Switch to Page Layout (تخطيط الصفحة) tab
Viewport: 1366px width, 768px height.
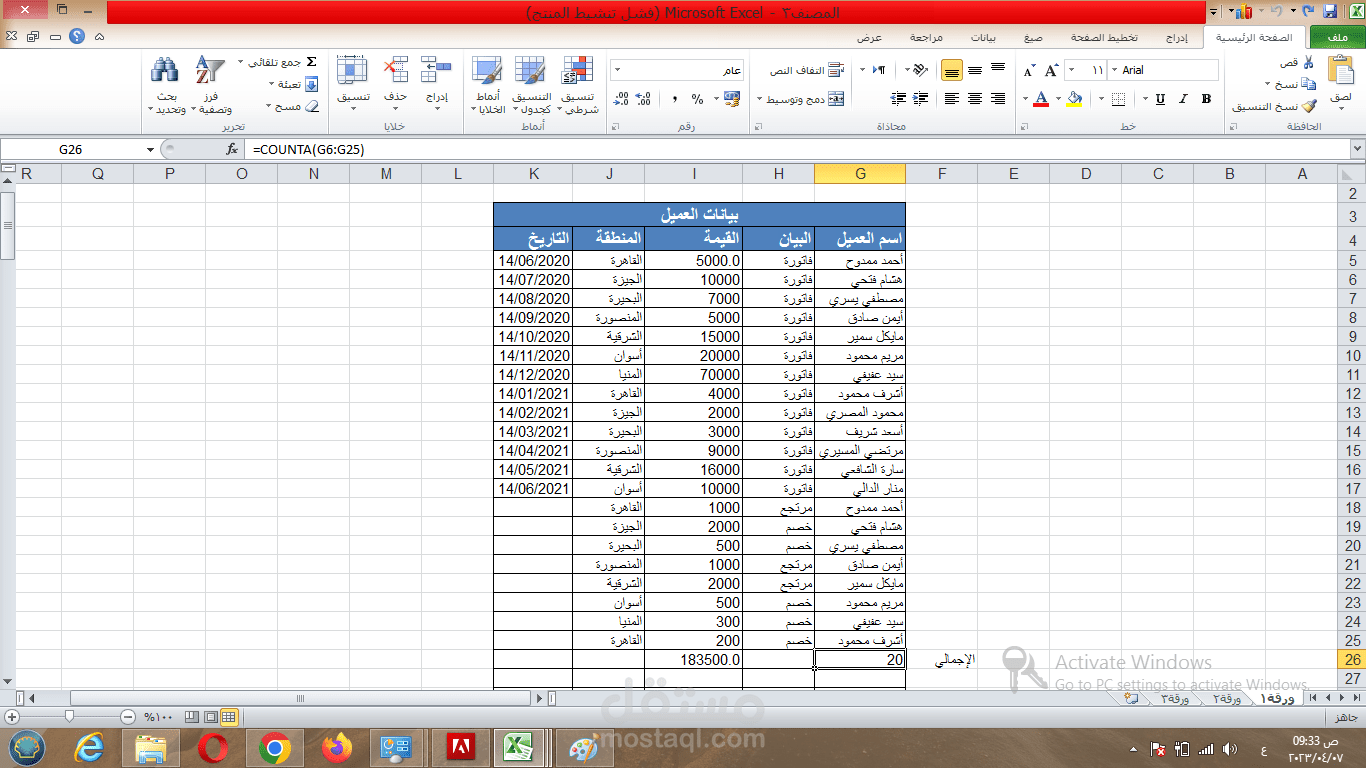click(x=1104, y=38)
